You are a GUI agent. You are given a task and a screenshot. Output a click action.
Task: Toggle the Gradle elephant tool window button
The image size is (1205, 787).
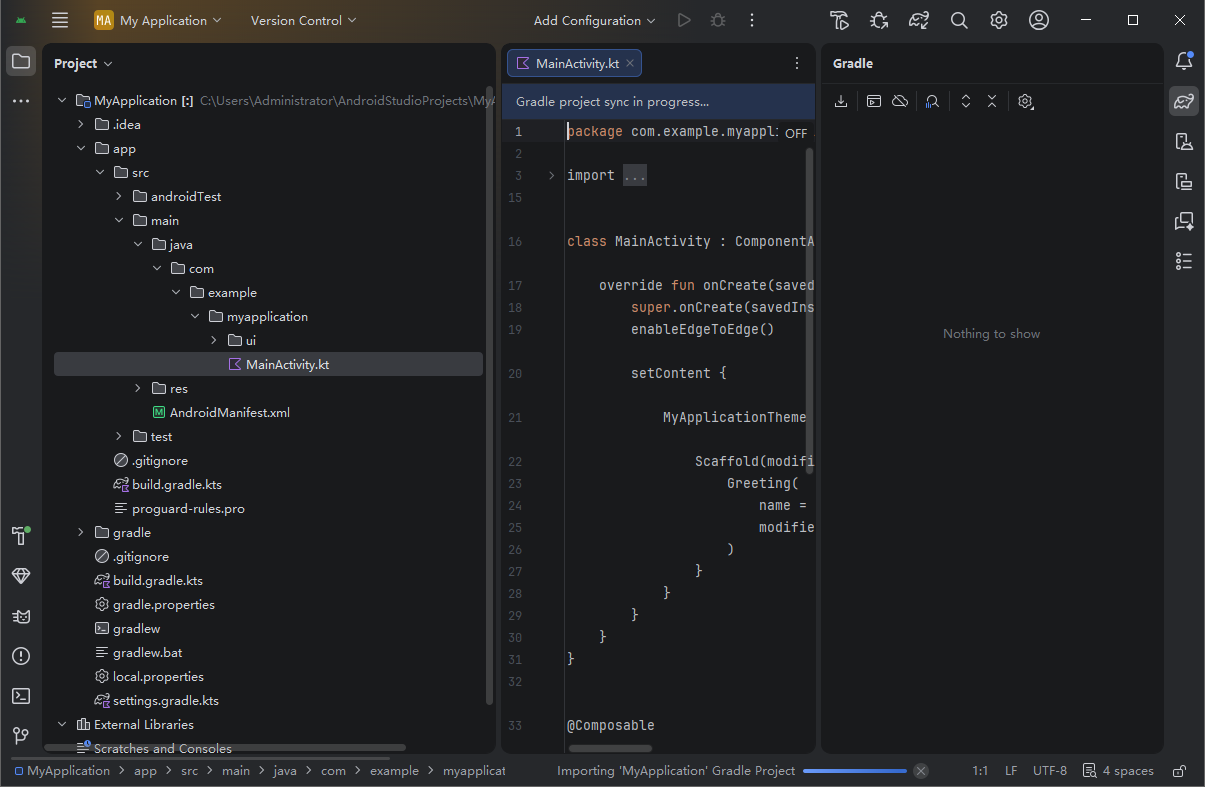pos(1184,101)
